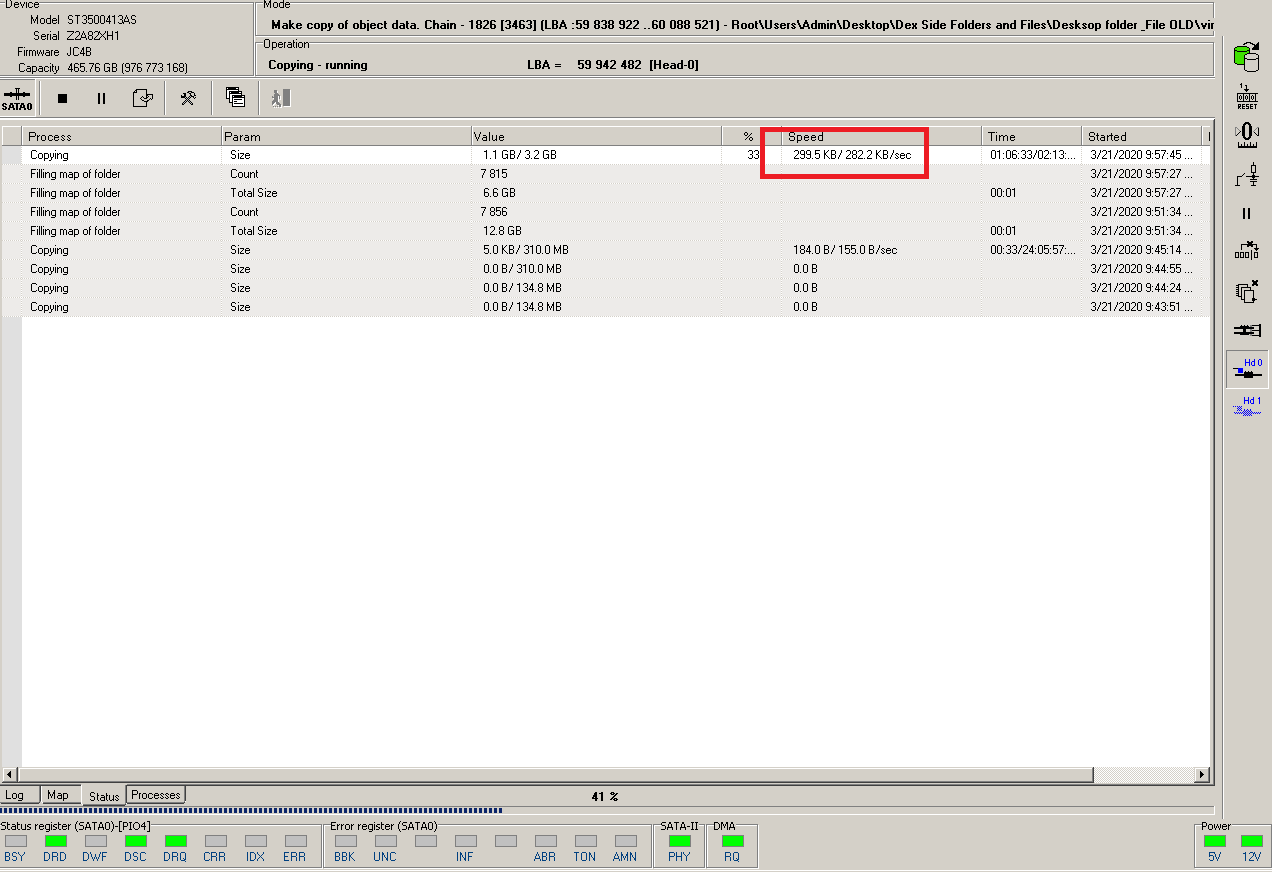Open the document check icon in toolbar
The width and height of the screenshot is (1272, 872).
coord(142,98)
